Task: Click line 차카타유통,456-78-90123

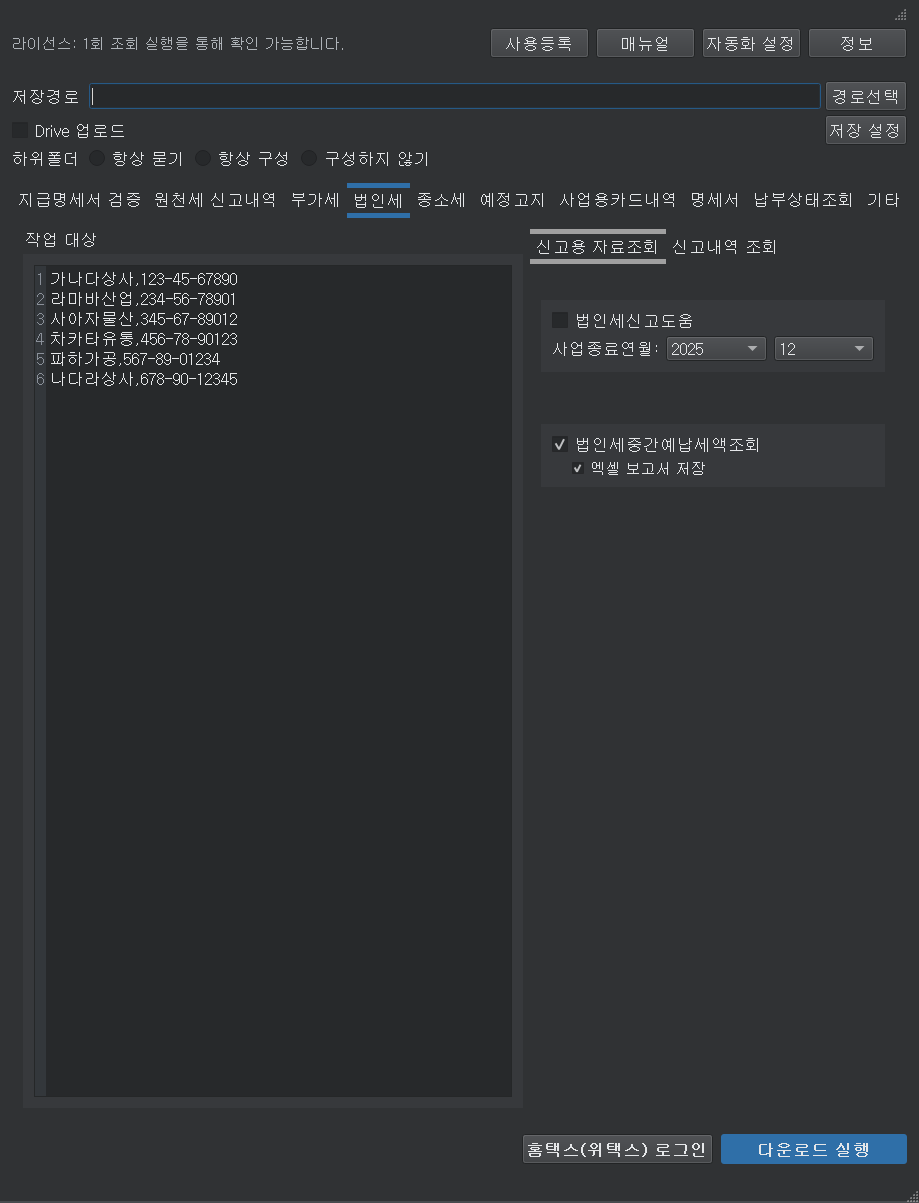Action: (x=144, y=339)
